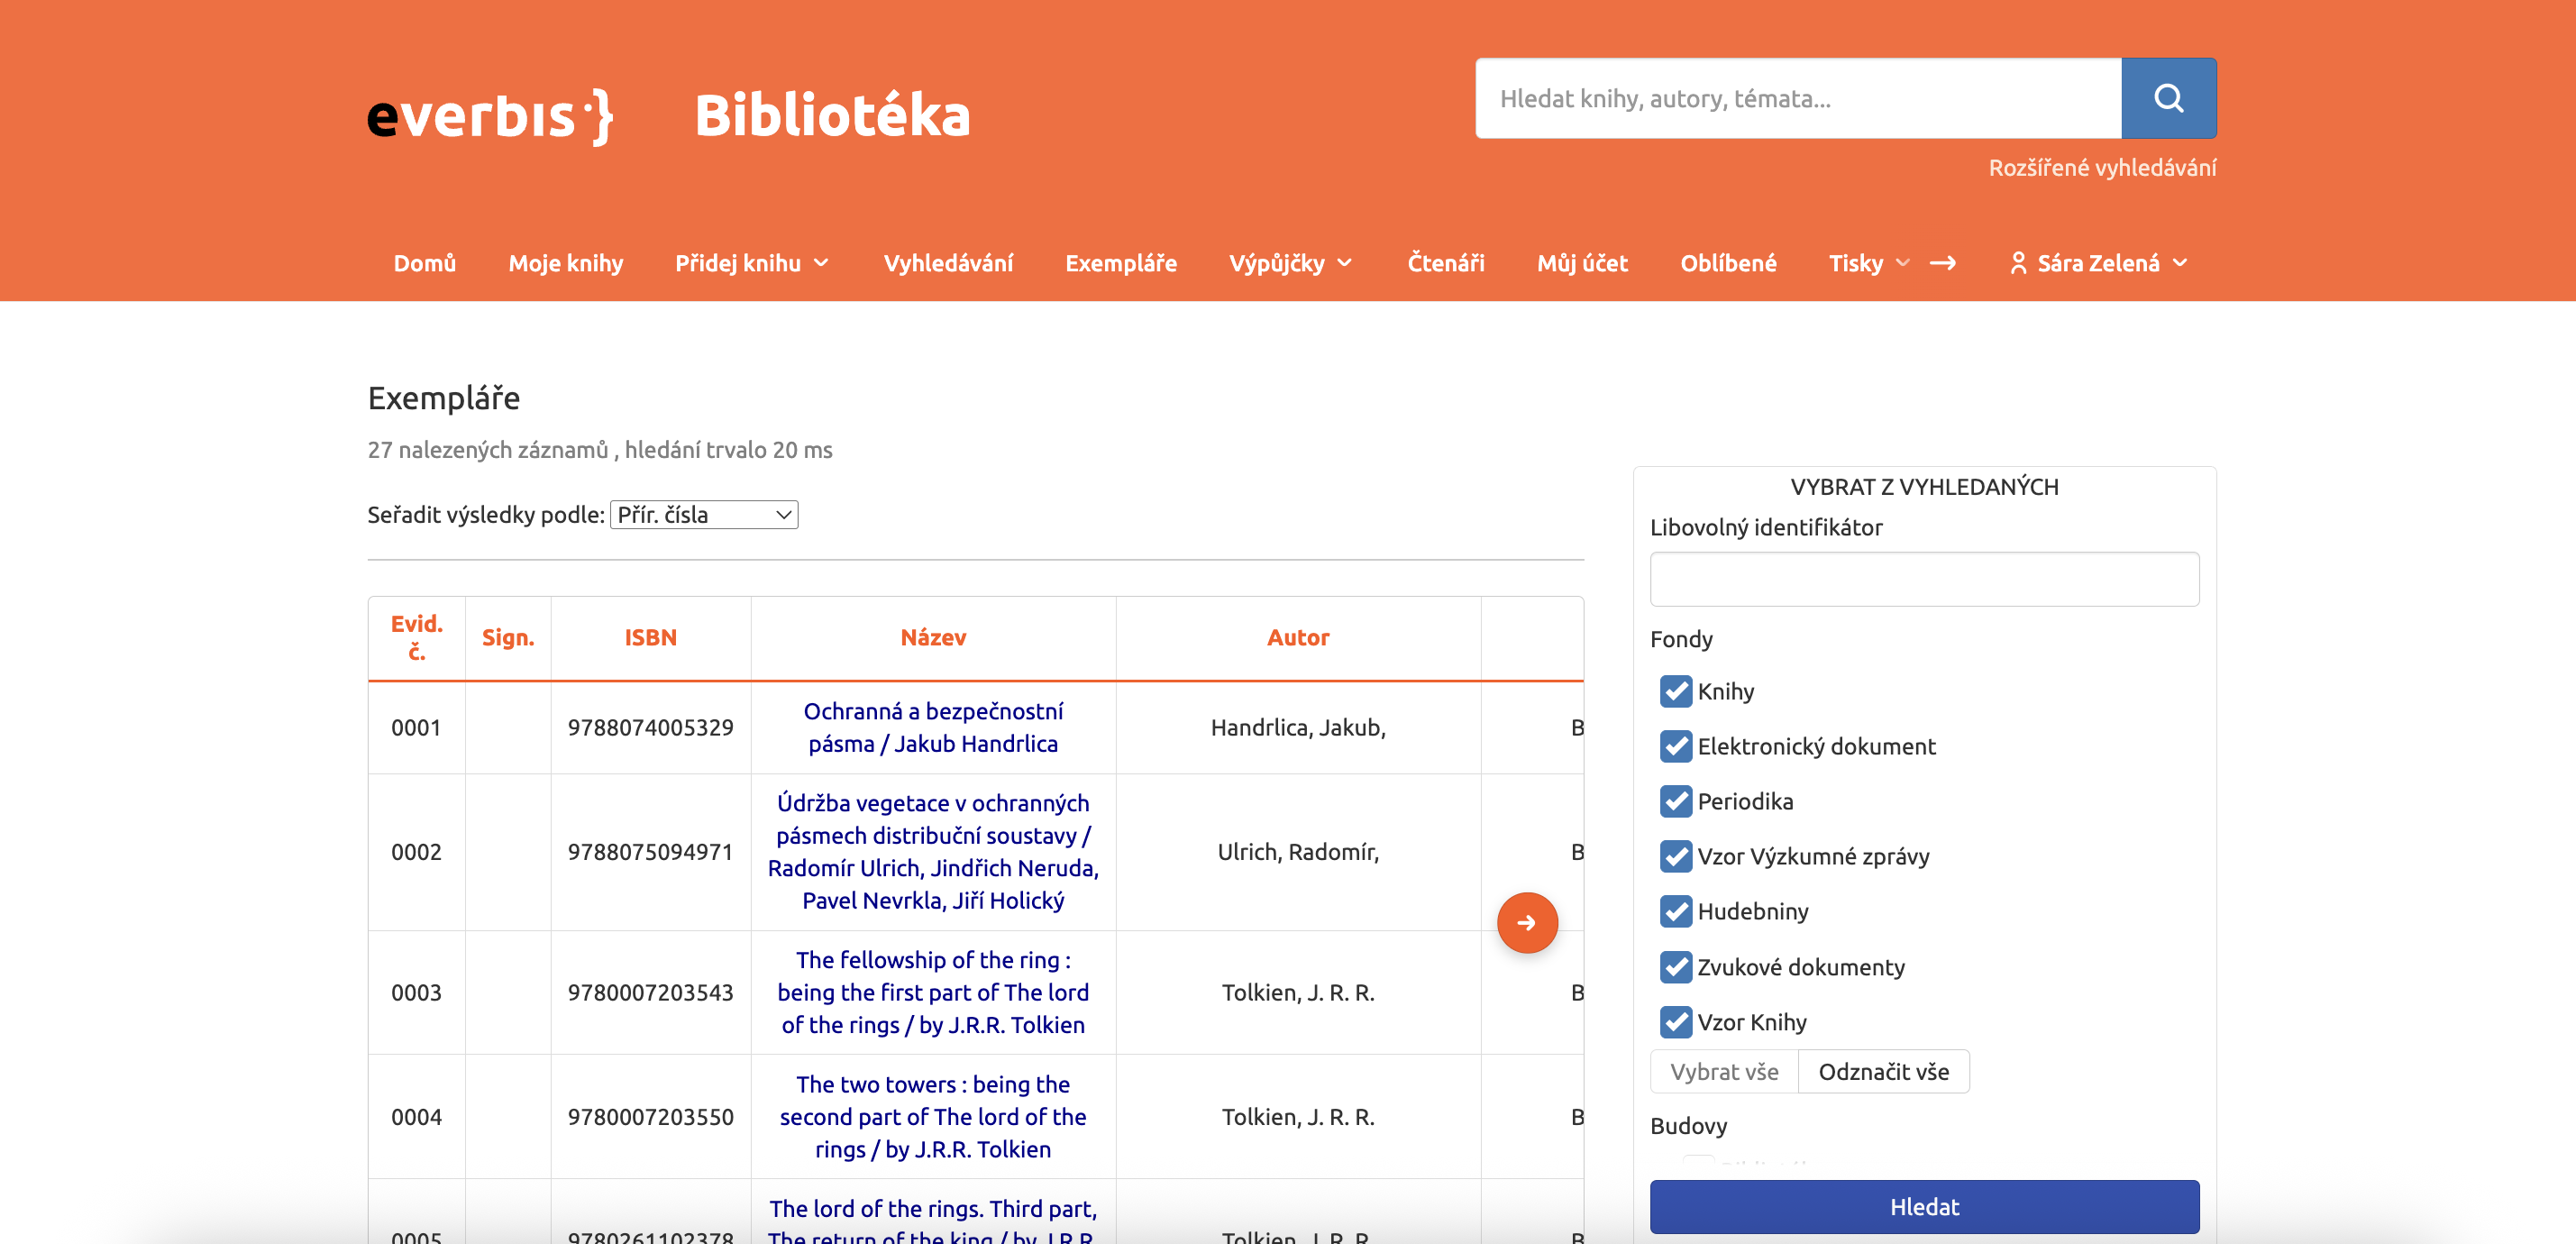Click the Hledat button

[1924, 1207]
